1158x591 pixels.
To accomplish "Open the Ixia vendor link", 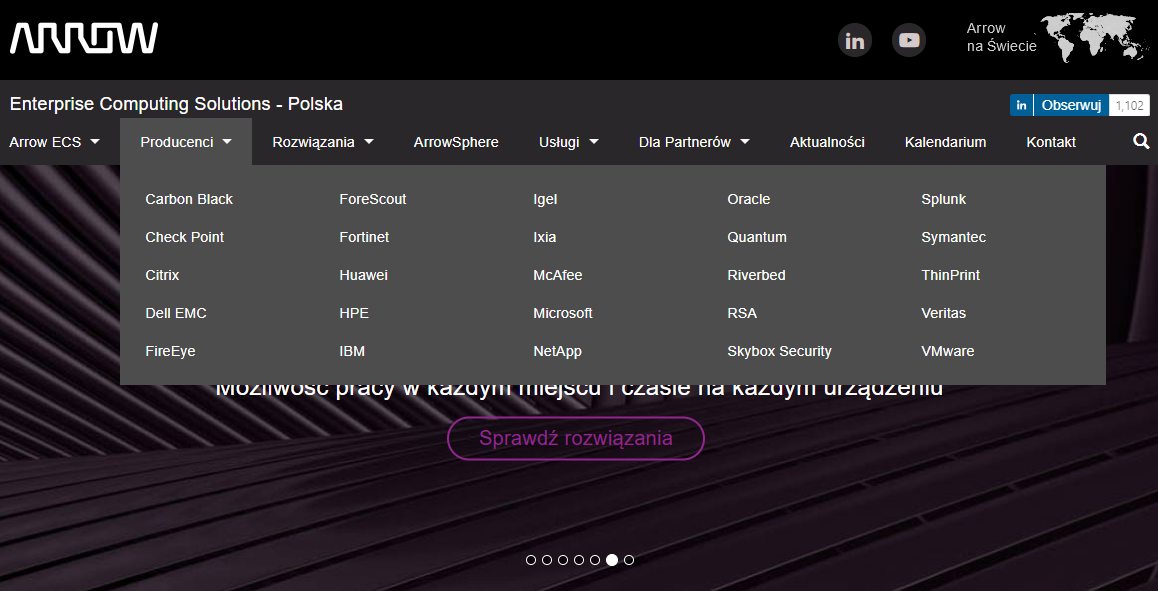I will click(544, 237).
